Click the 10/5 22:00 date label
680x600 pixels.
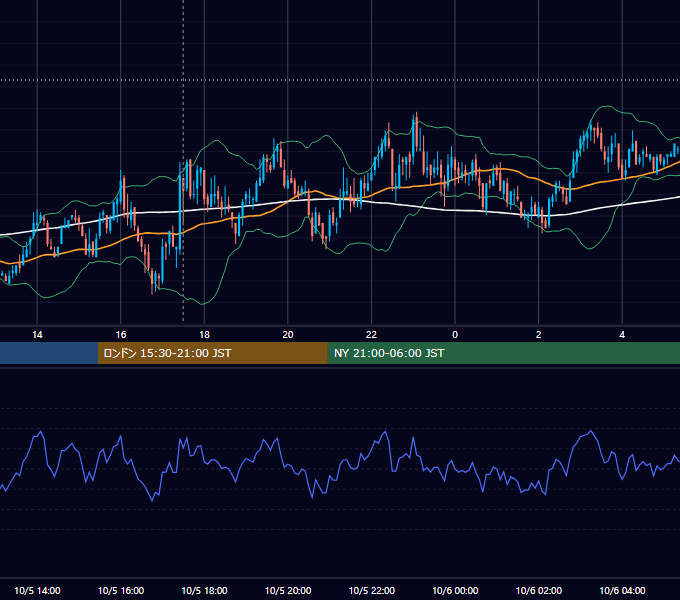372,590
